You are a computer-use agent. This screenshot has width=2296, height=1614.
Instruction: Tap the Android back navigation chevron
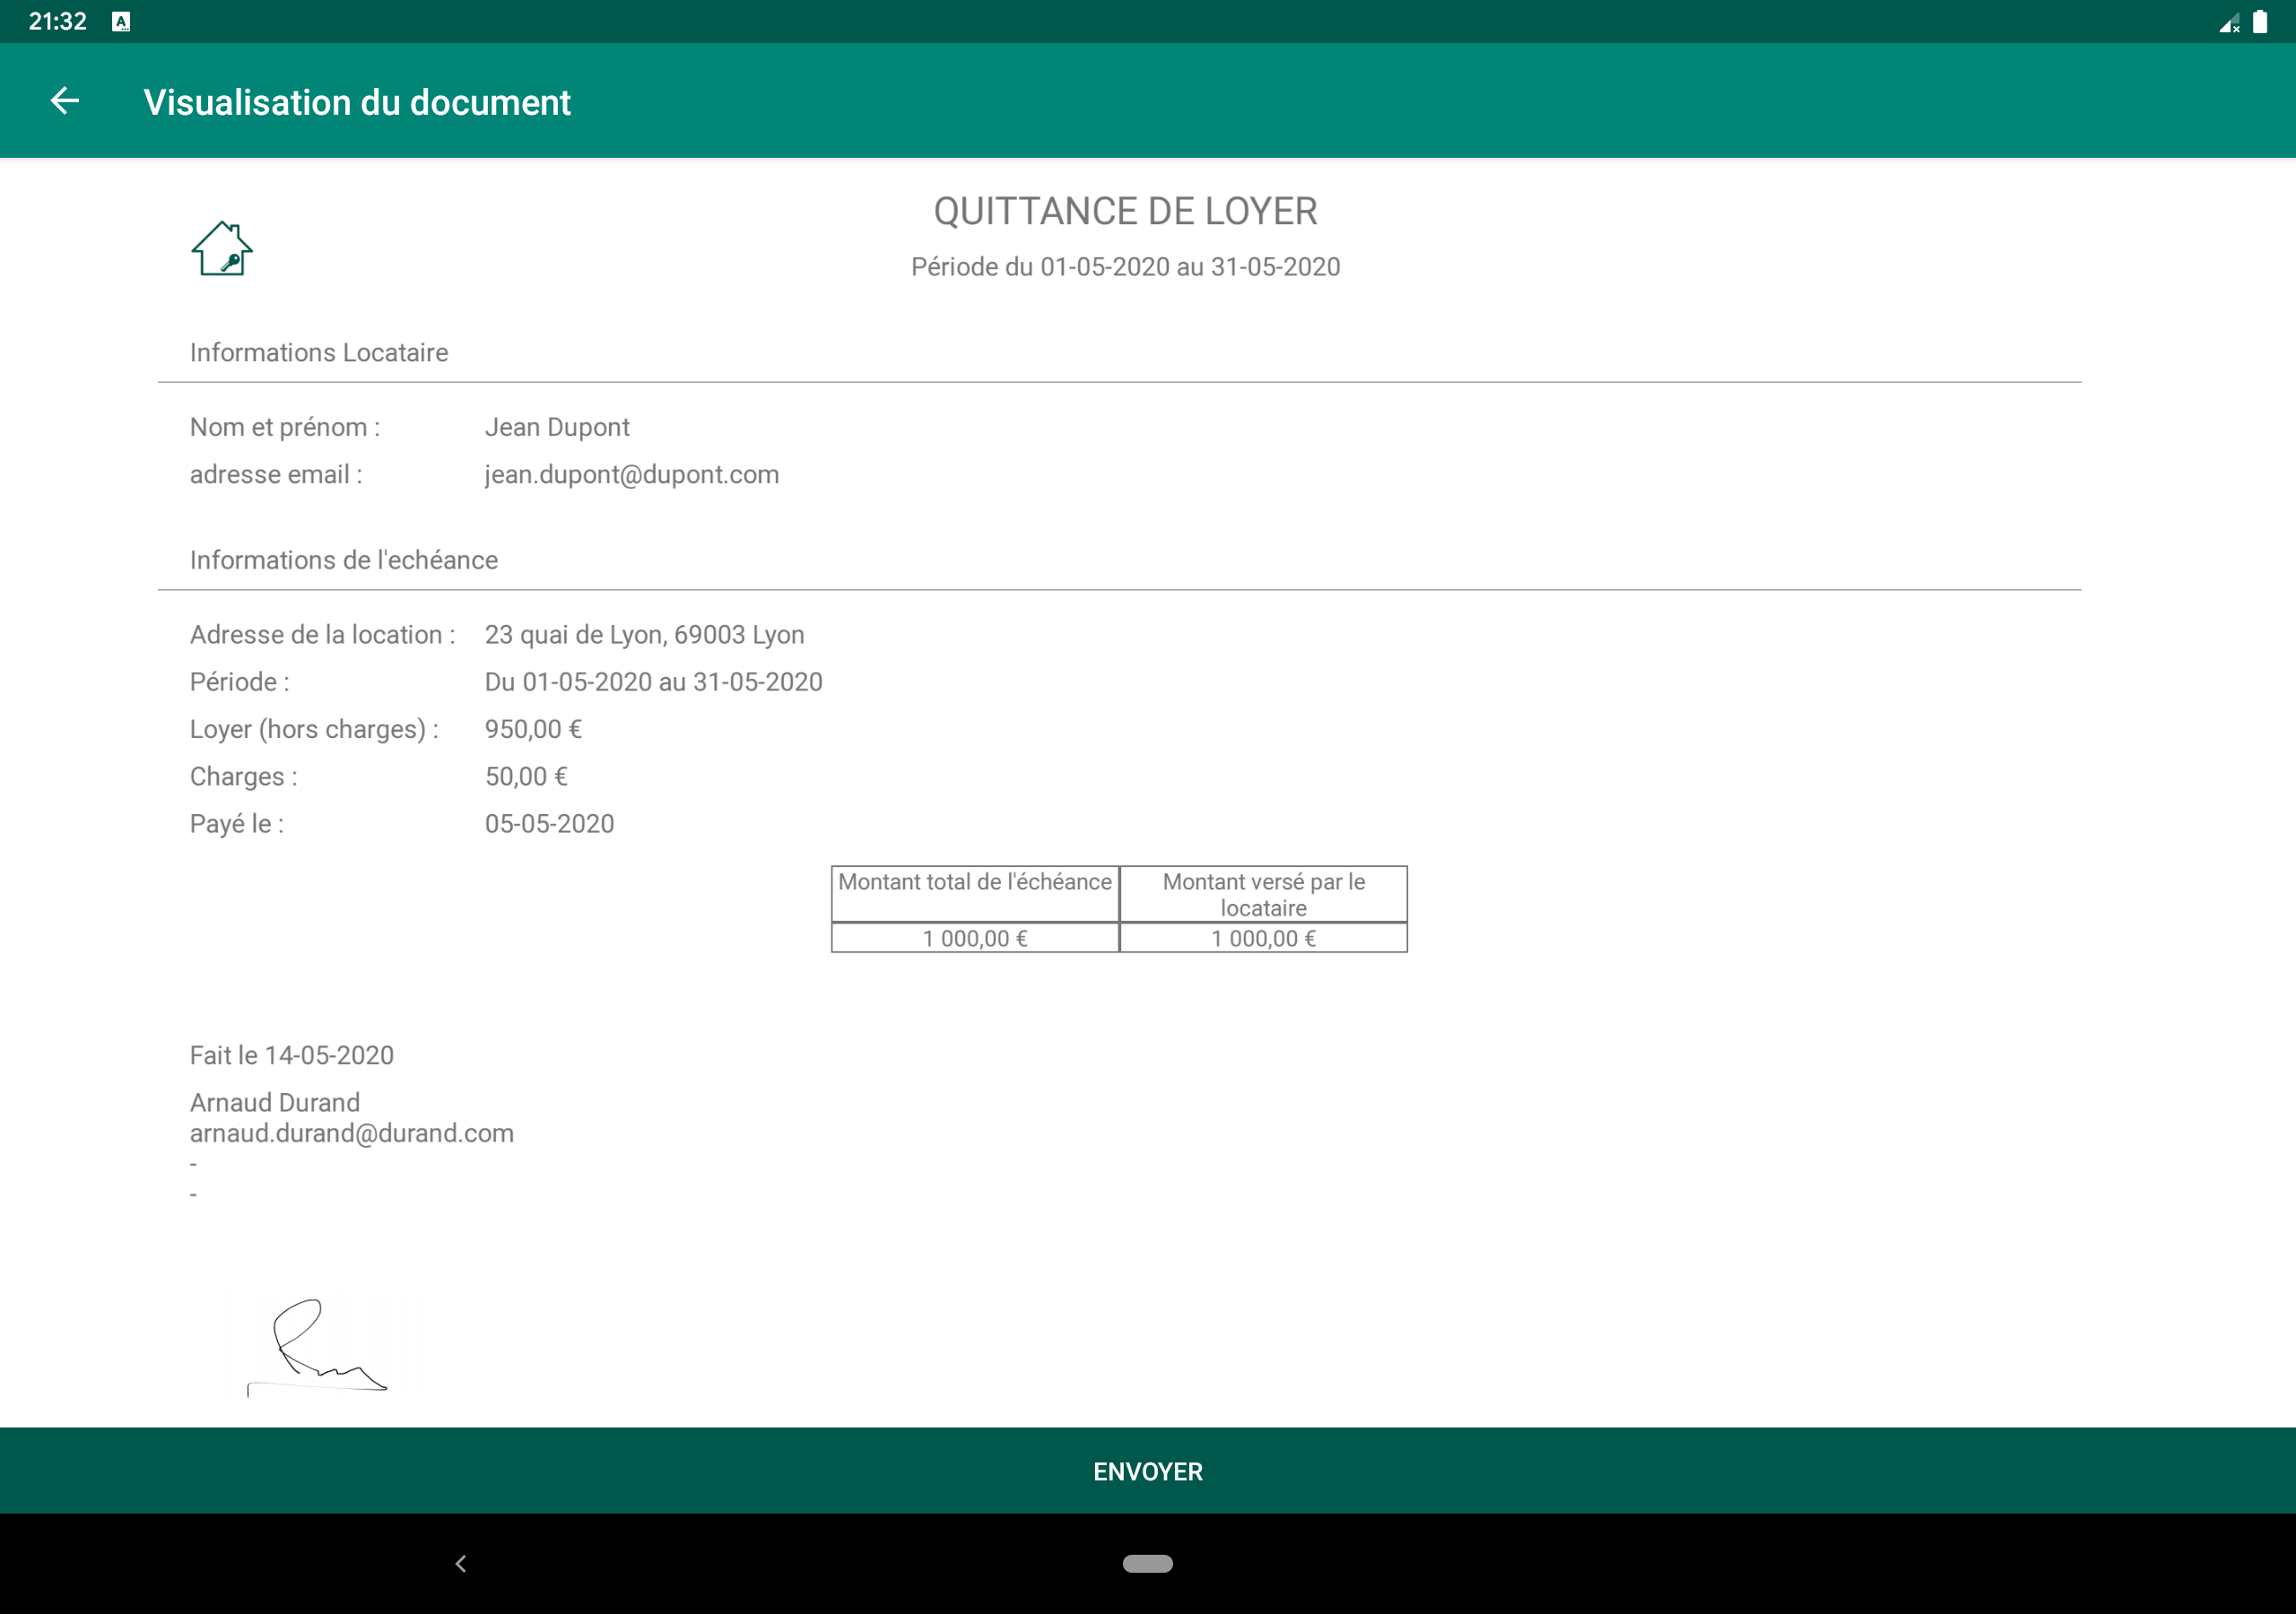(461, 1563)
